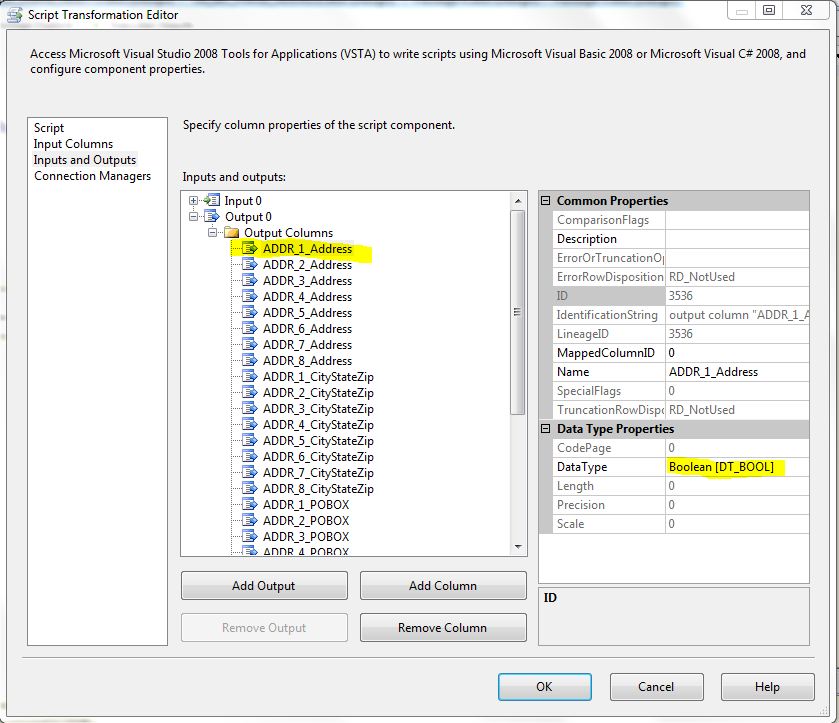Select the ADDR_2_Address tree row label
The width and height of the screenshot is (839, 723).
click(307, 265)
